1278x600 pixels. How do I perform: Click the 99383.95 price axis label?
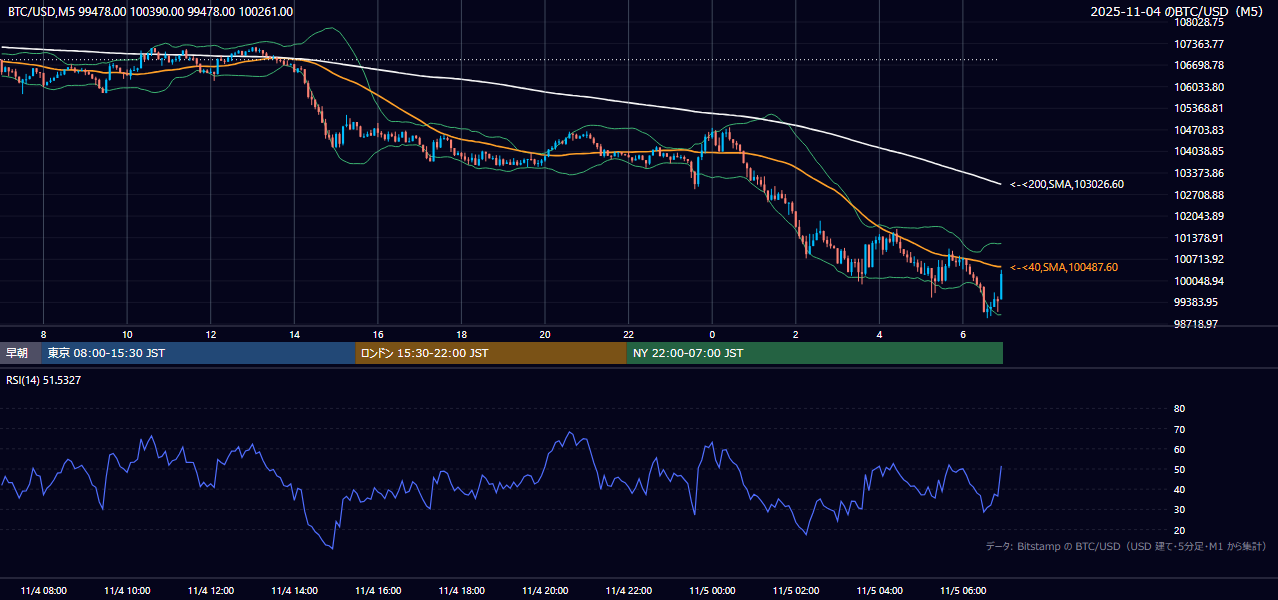pos(1196,302)
